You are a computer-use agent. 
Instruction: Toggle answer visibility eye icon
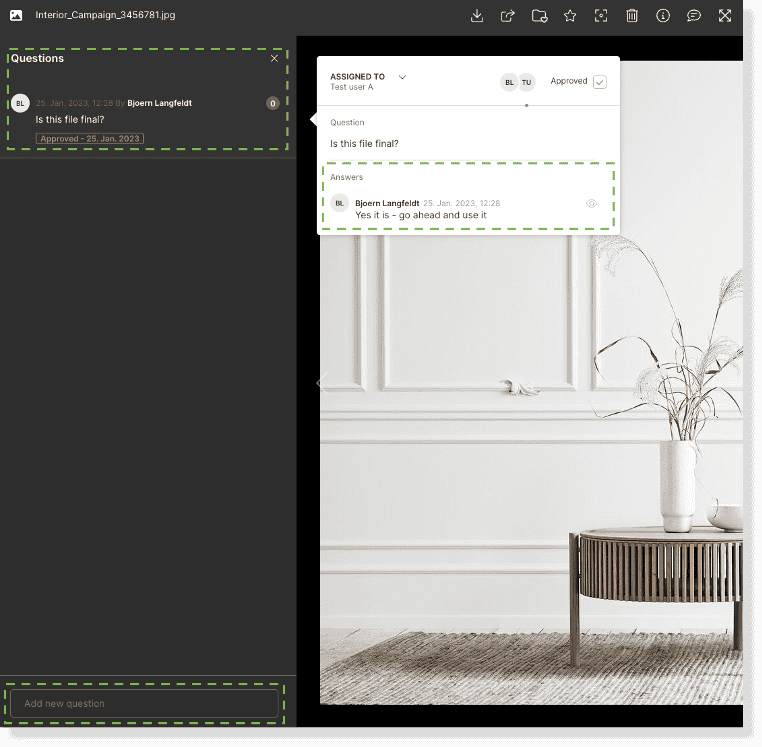591,203
